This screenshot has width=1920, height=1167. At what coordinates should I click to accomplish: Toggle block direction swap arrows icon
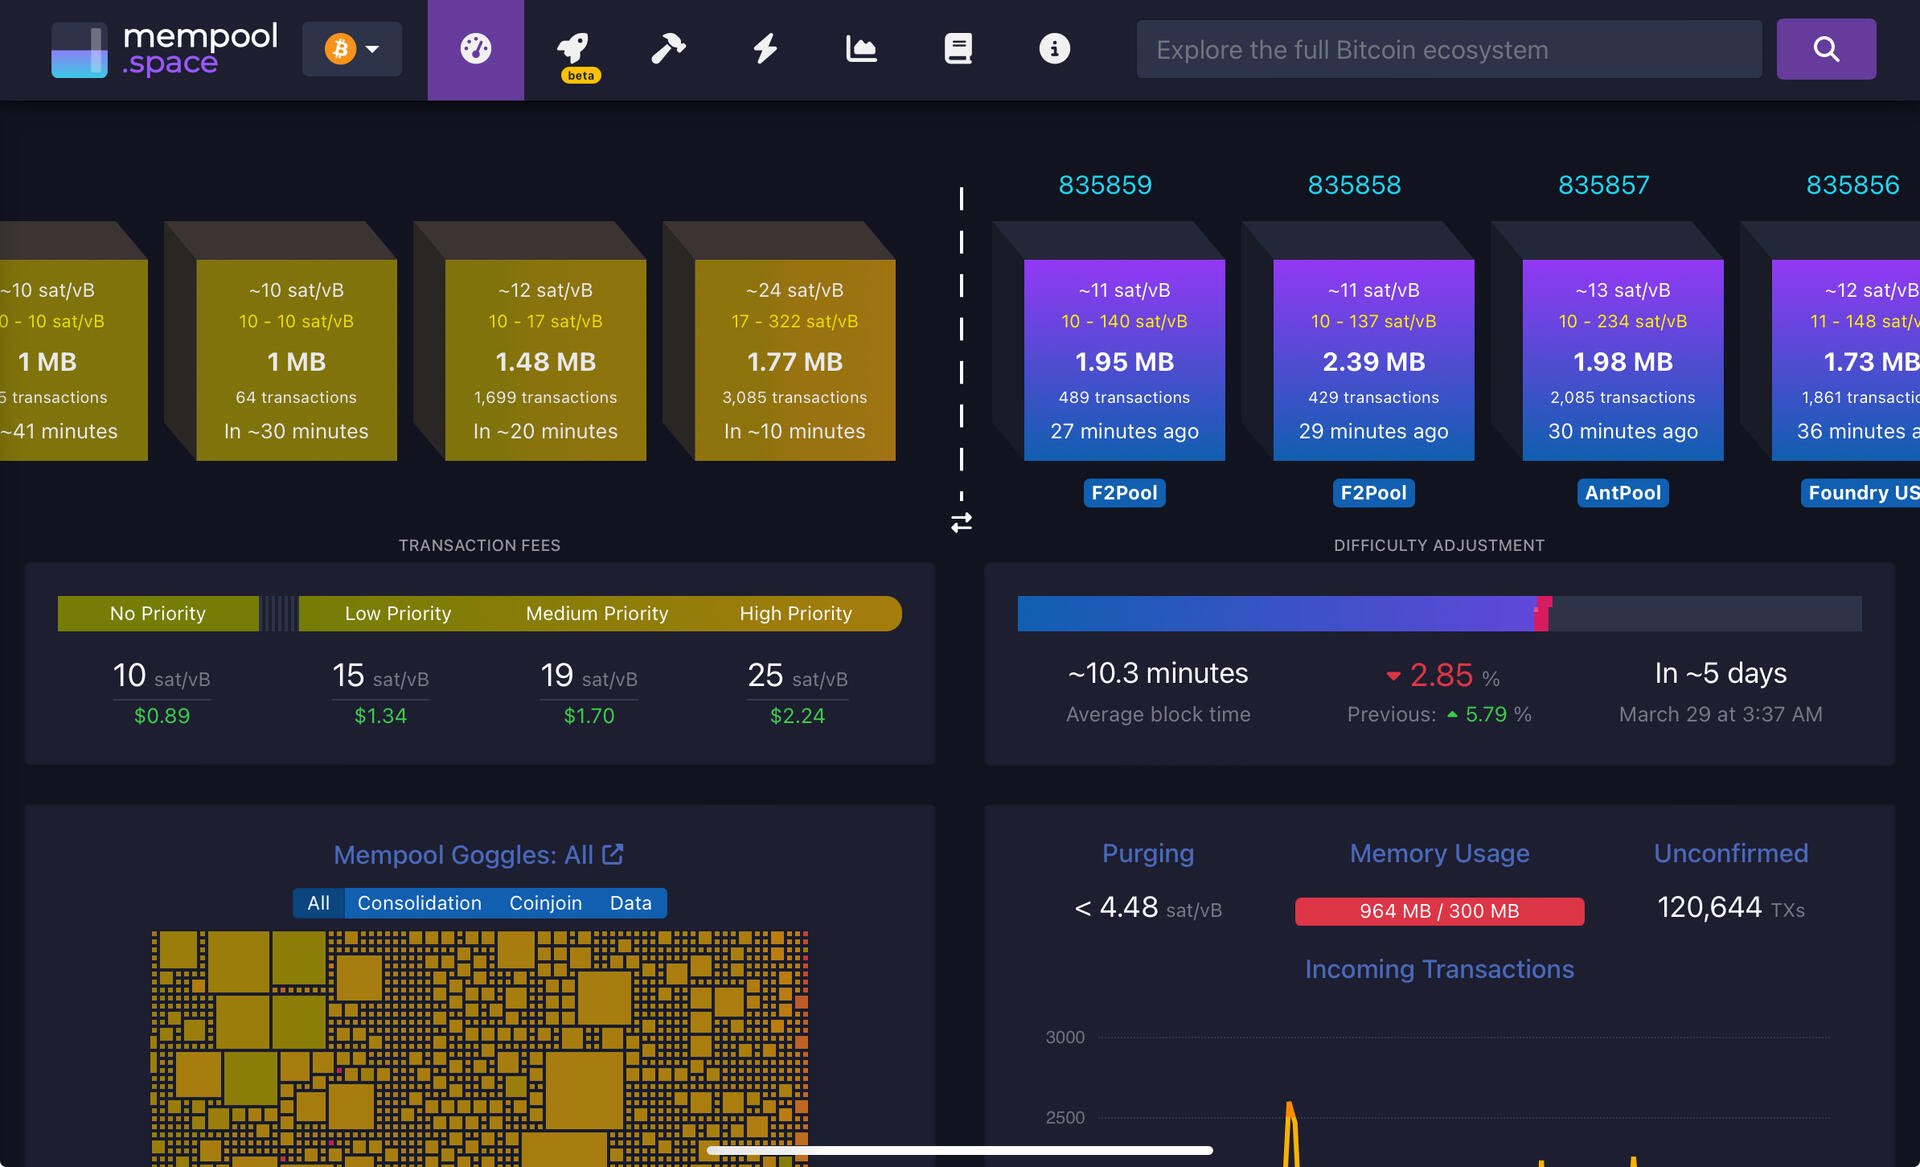pyautogui.click(x=961, y=523)
